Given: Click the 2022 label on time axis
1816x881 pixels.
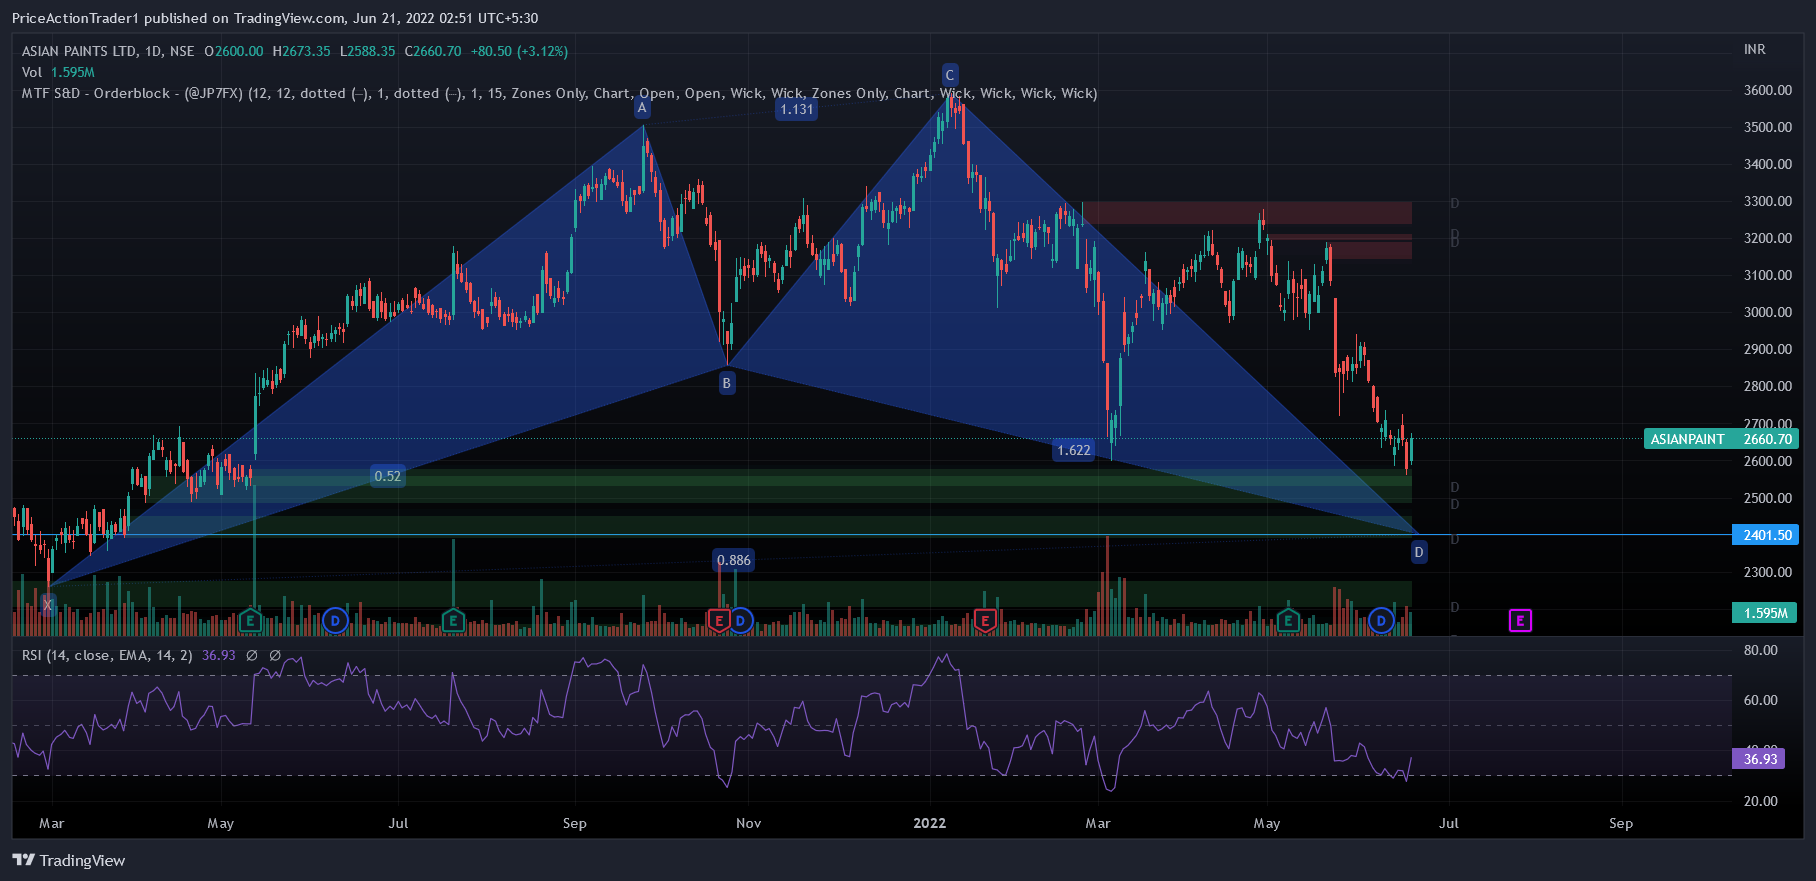Looking at the screenshot, I should (929, 823).
